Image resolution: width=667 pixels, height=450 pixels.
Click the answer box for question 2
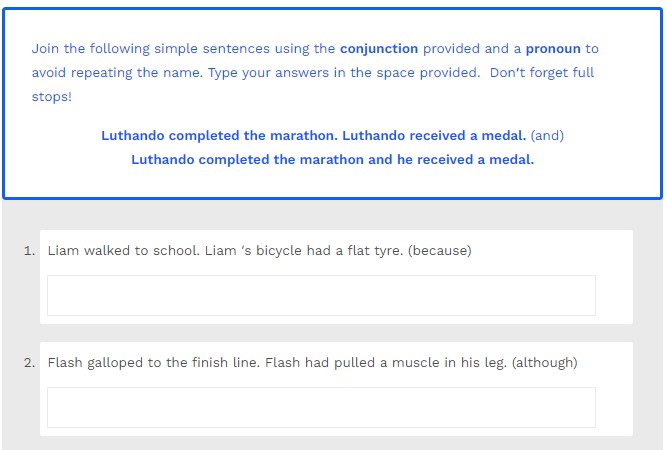321,408
